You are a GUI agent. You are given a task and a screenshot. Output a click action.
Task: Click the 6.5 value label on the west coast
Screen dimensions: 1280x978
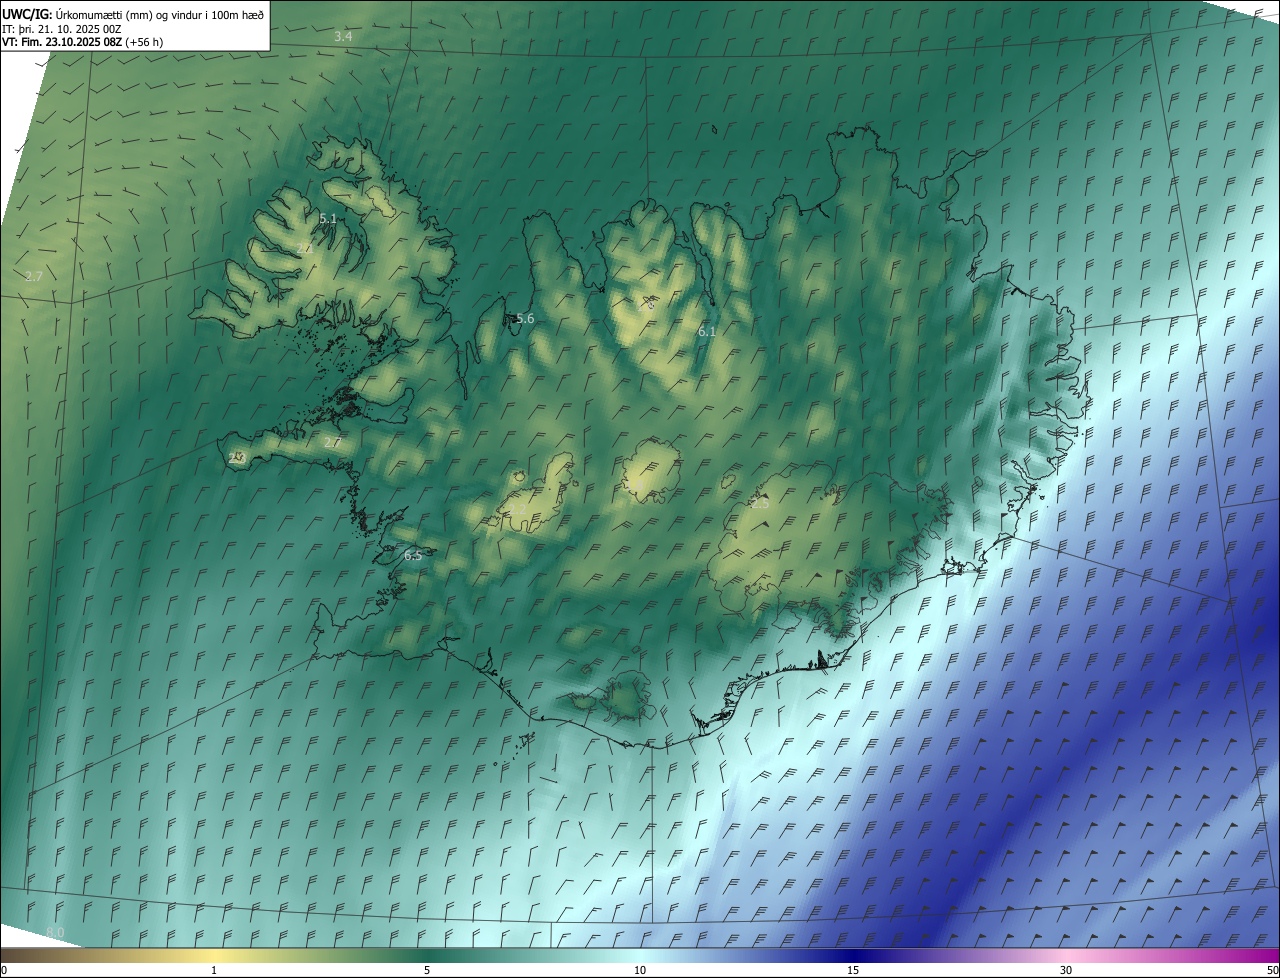[x=413, y=556]
